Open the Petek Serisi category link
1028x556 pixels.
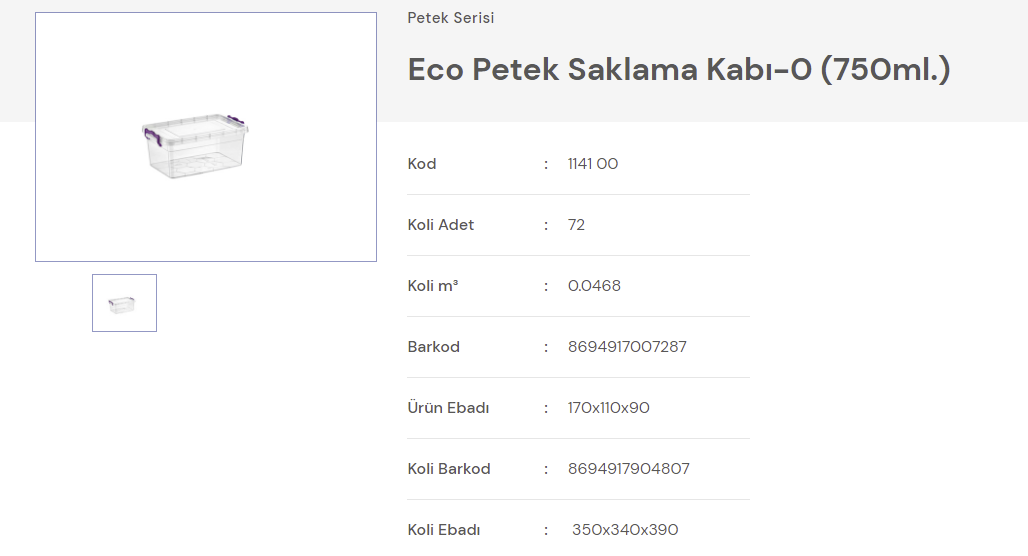451,18
